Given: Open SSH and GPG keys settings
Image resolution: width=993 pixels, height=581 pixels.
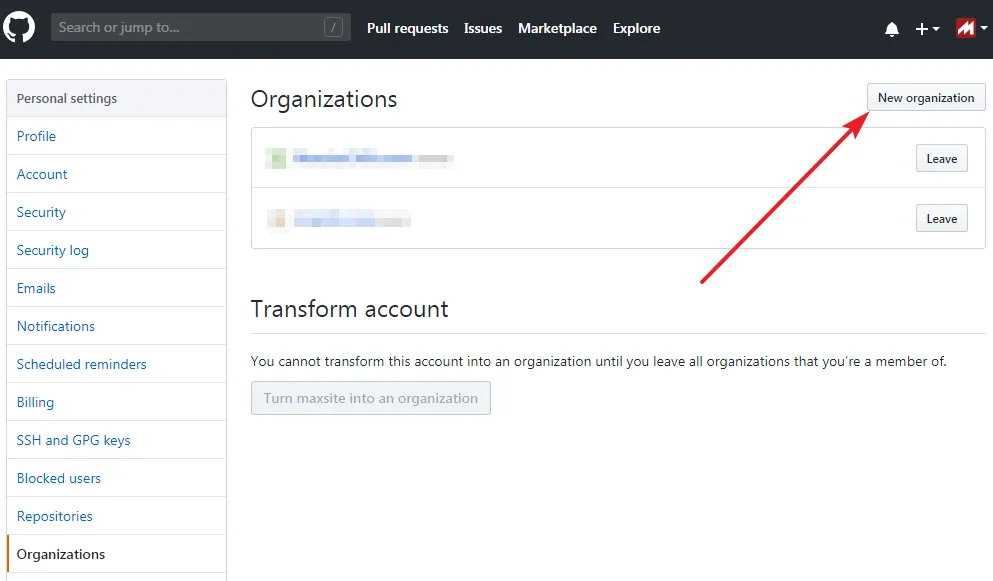Looking at the screenshot, I should pos(72,440).
